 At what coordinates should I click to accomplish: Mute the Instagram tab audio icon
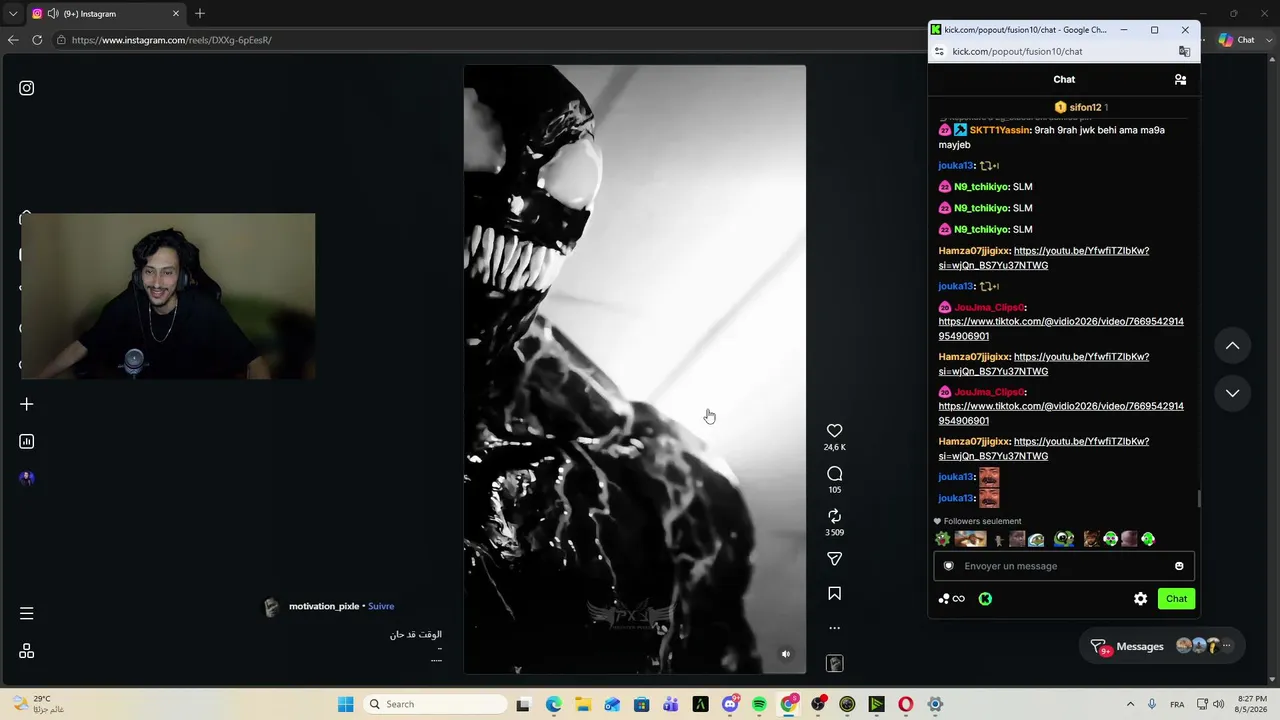click(52, 14)
